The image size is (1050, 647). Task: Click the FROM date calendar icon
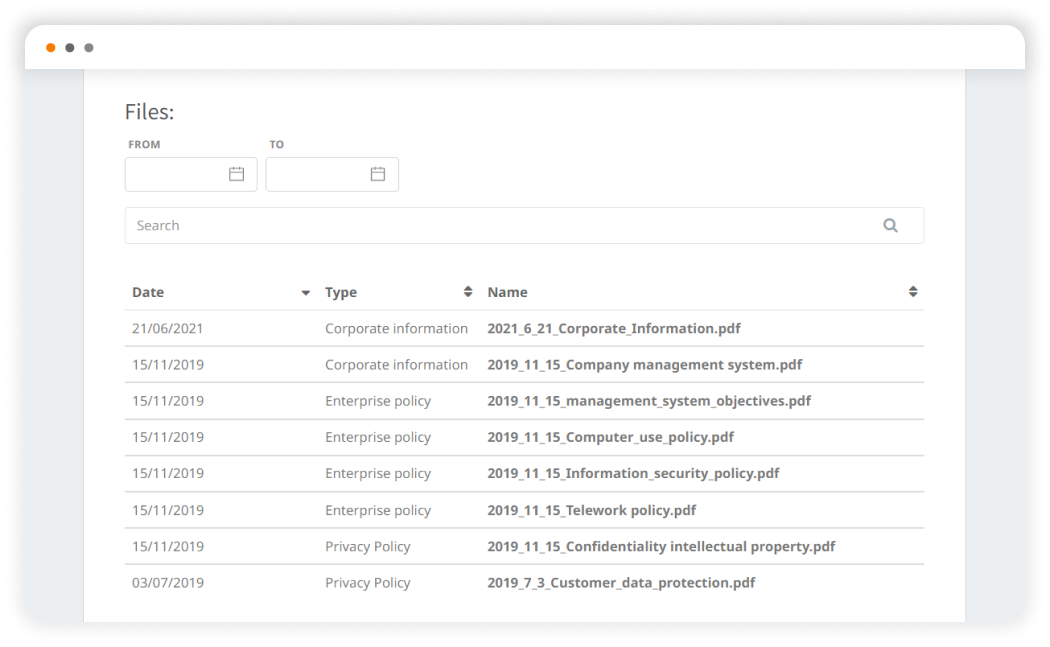point(236,174)
